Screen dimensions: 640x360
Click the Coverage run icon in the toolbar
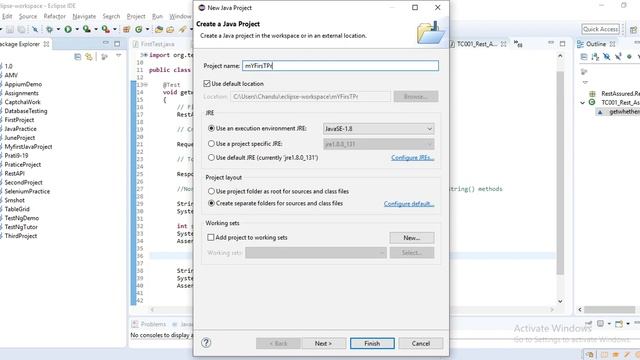87,29
